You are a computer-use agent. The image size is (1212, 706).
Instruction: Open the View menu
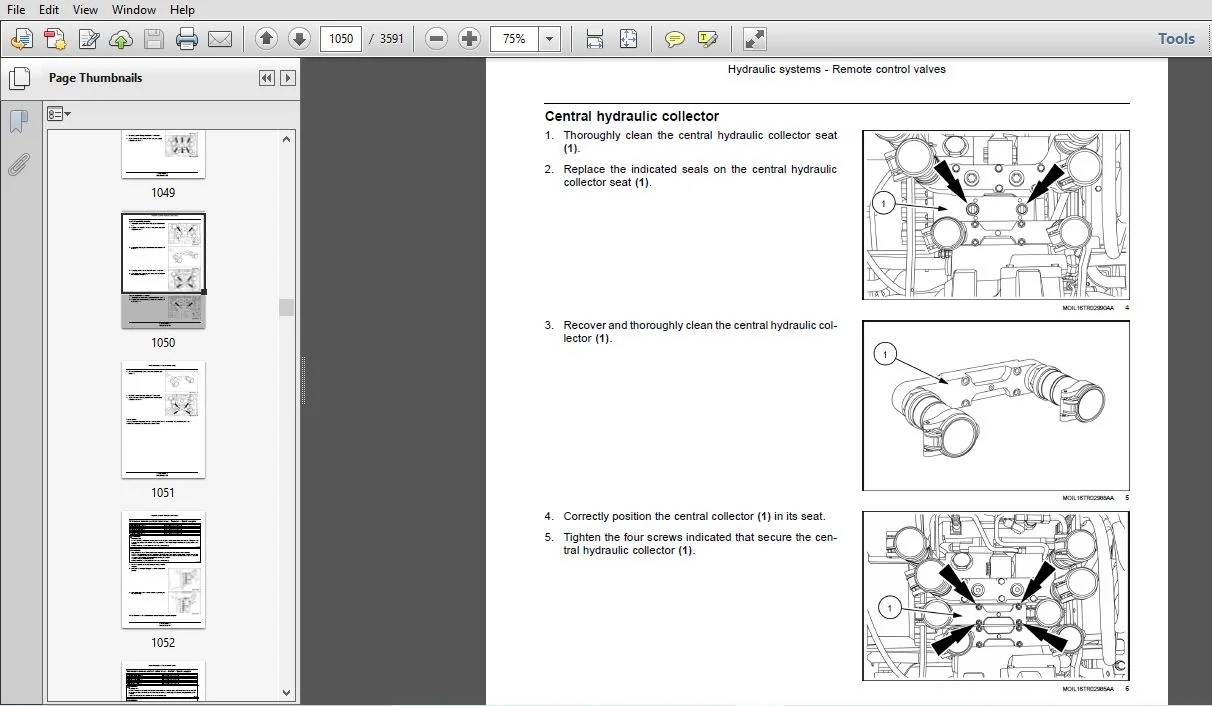coord(85,10)
